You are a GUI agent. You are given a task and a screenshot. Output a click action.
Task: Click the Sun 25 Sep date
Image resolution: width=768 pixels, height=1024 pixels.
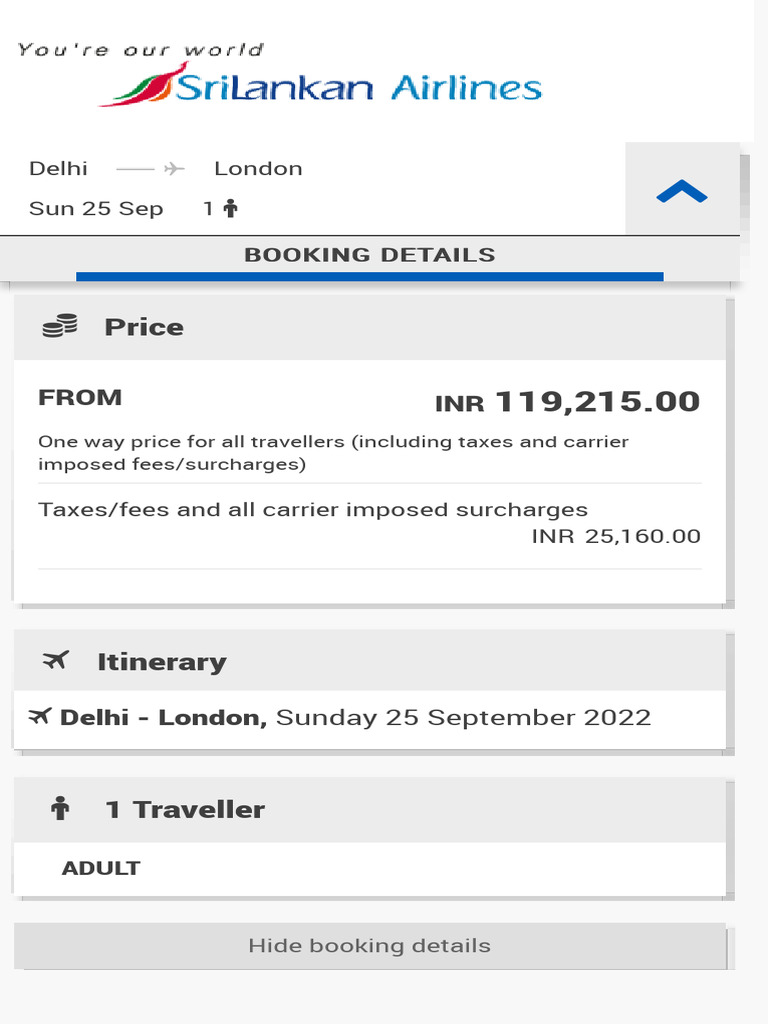point(96,209)
